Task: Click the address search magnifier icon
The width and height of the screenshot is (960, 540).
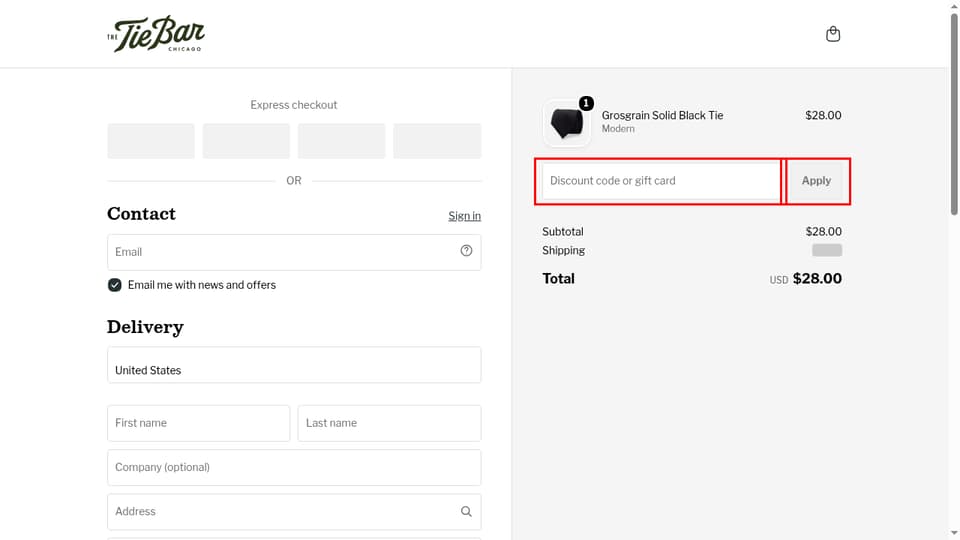Action: (467, 511)
